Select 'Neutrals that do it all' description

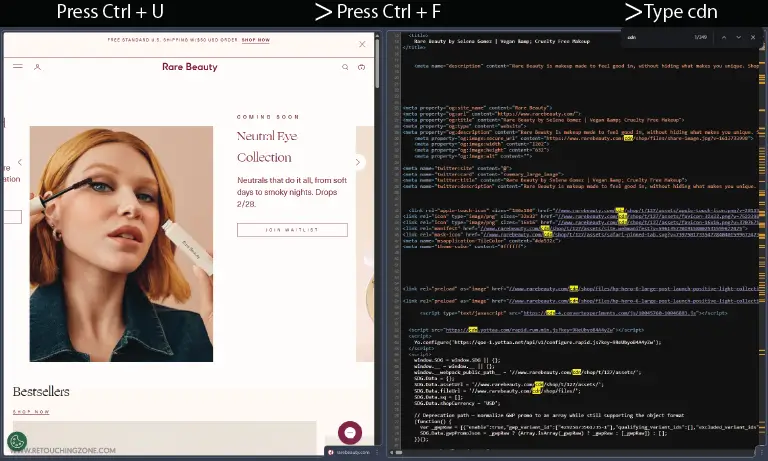[292, 192]
